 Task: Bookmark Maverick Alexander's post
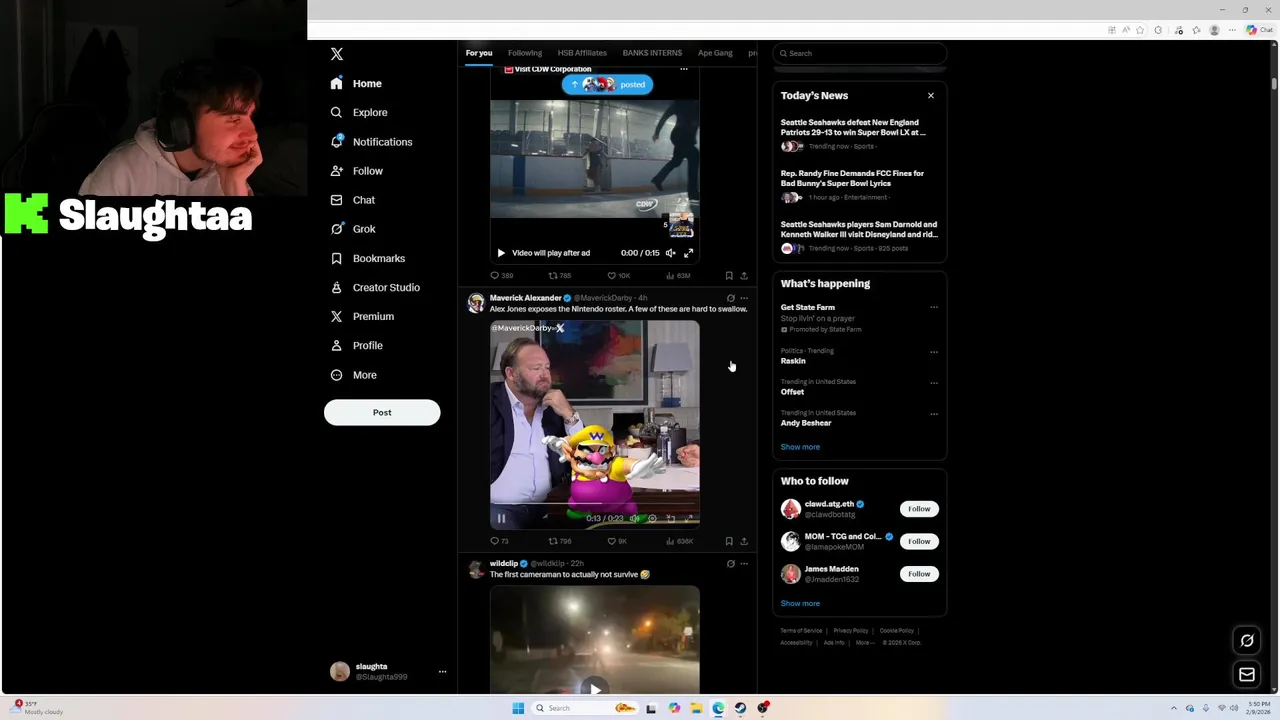(729, 541)
